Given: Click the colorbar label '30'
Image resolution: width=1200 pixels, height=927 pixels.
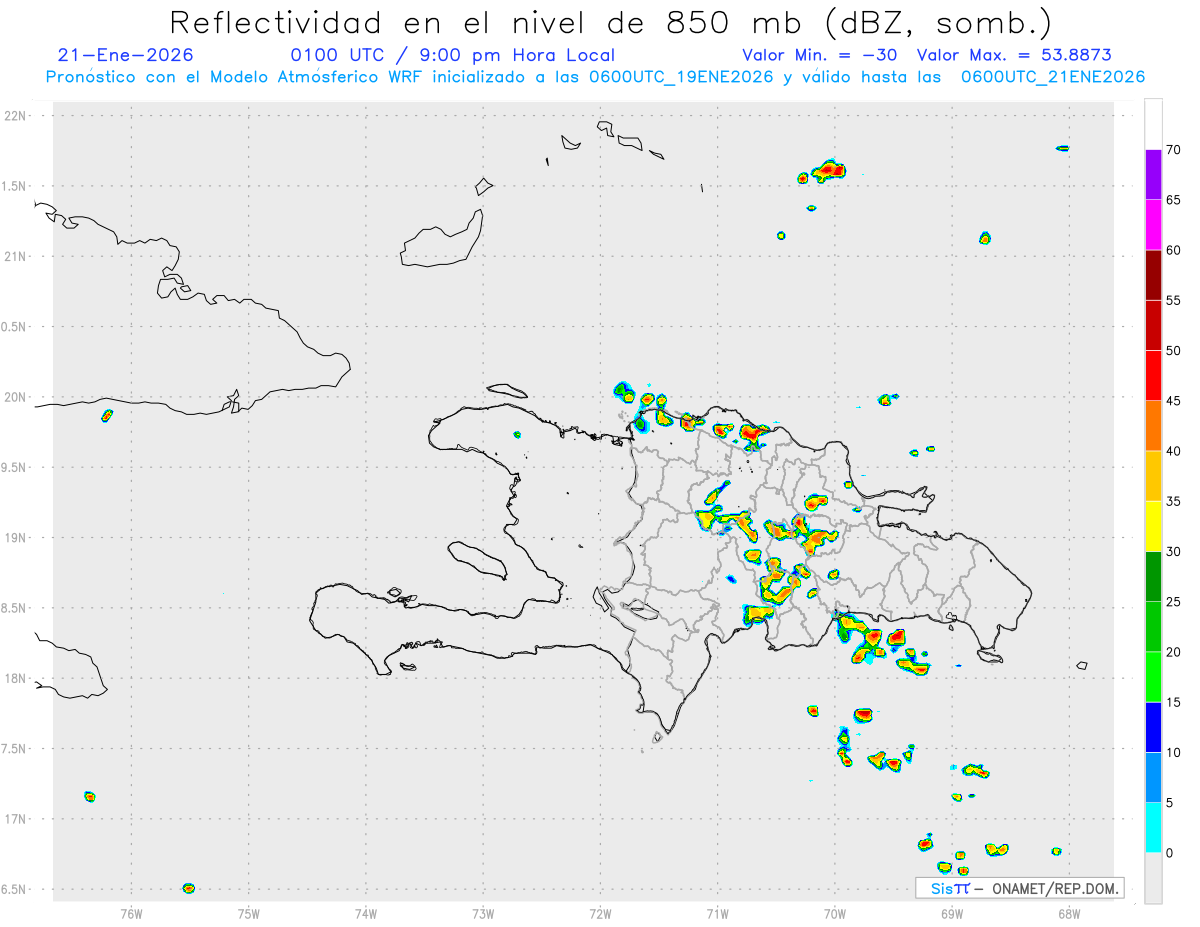Looking at the screenshot, I should pyautogui.click(x=1174, y=552).
